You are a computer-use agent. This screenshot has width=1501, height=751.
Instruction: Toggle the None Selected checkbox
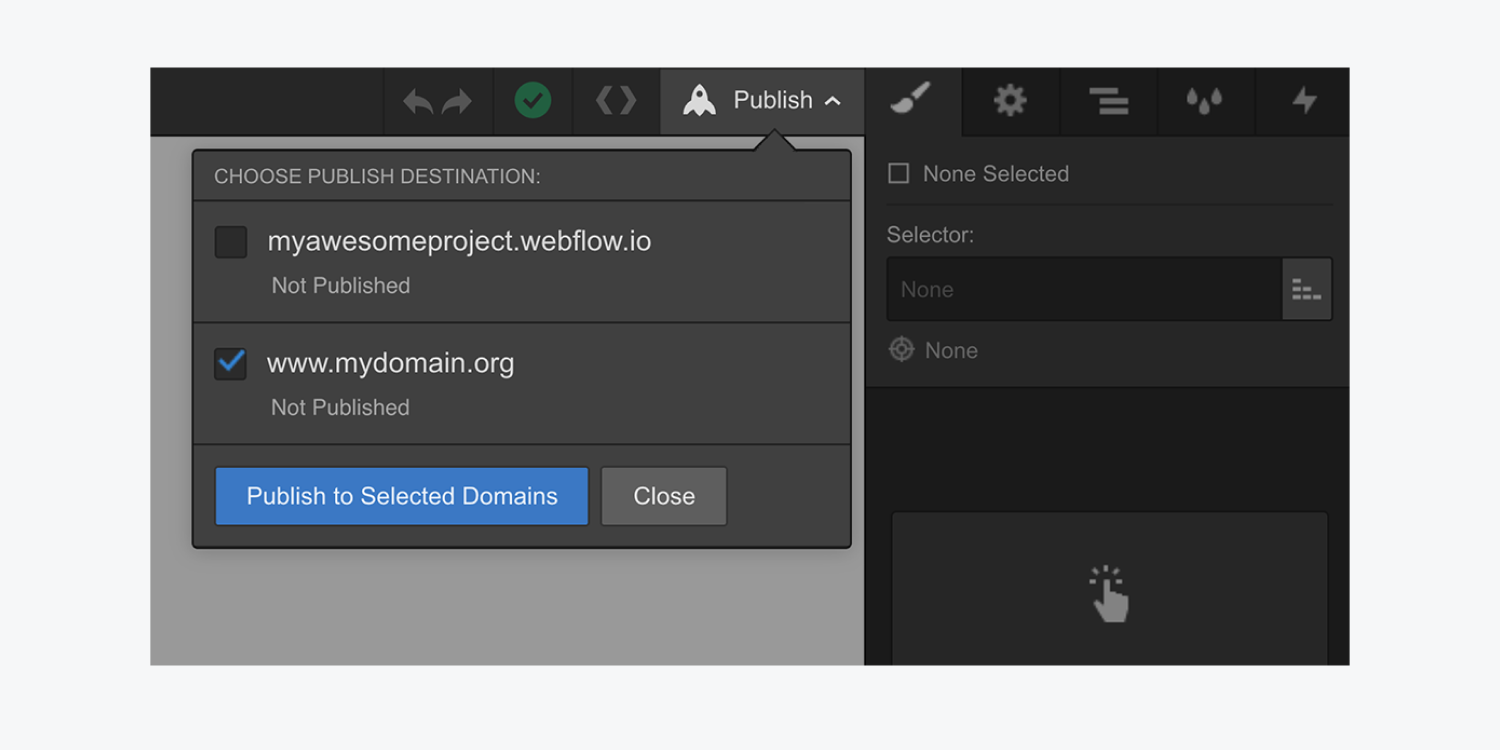click(899, 174)
